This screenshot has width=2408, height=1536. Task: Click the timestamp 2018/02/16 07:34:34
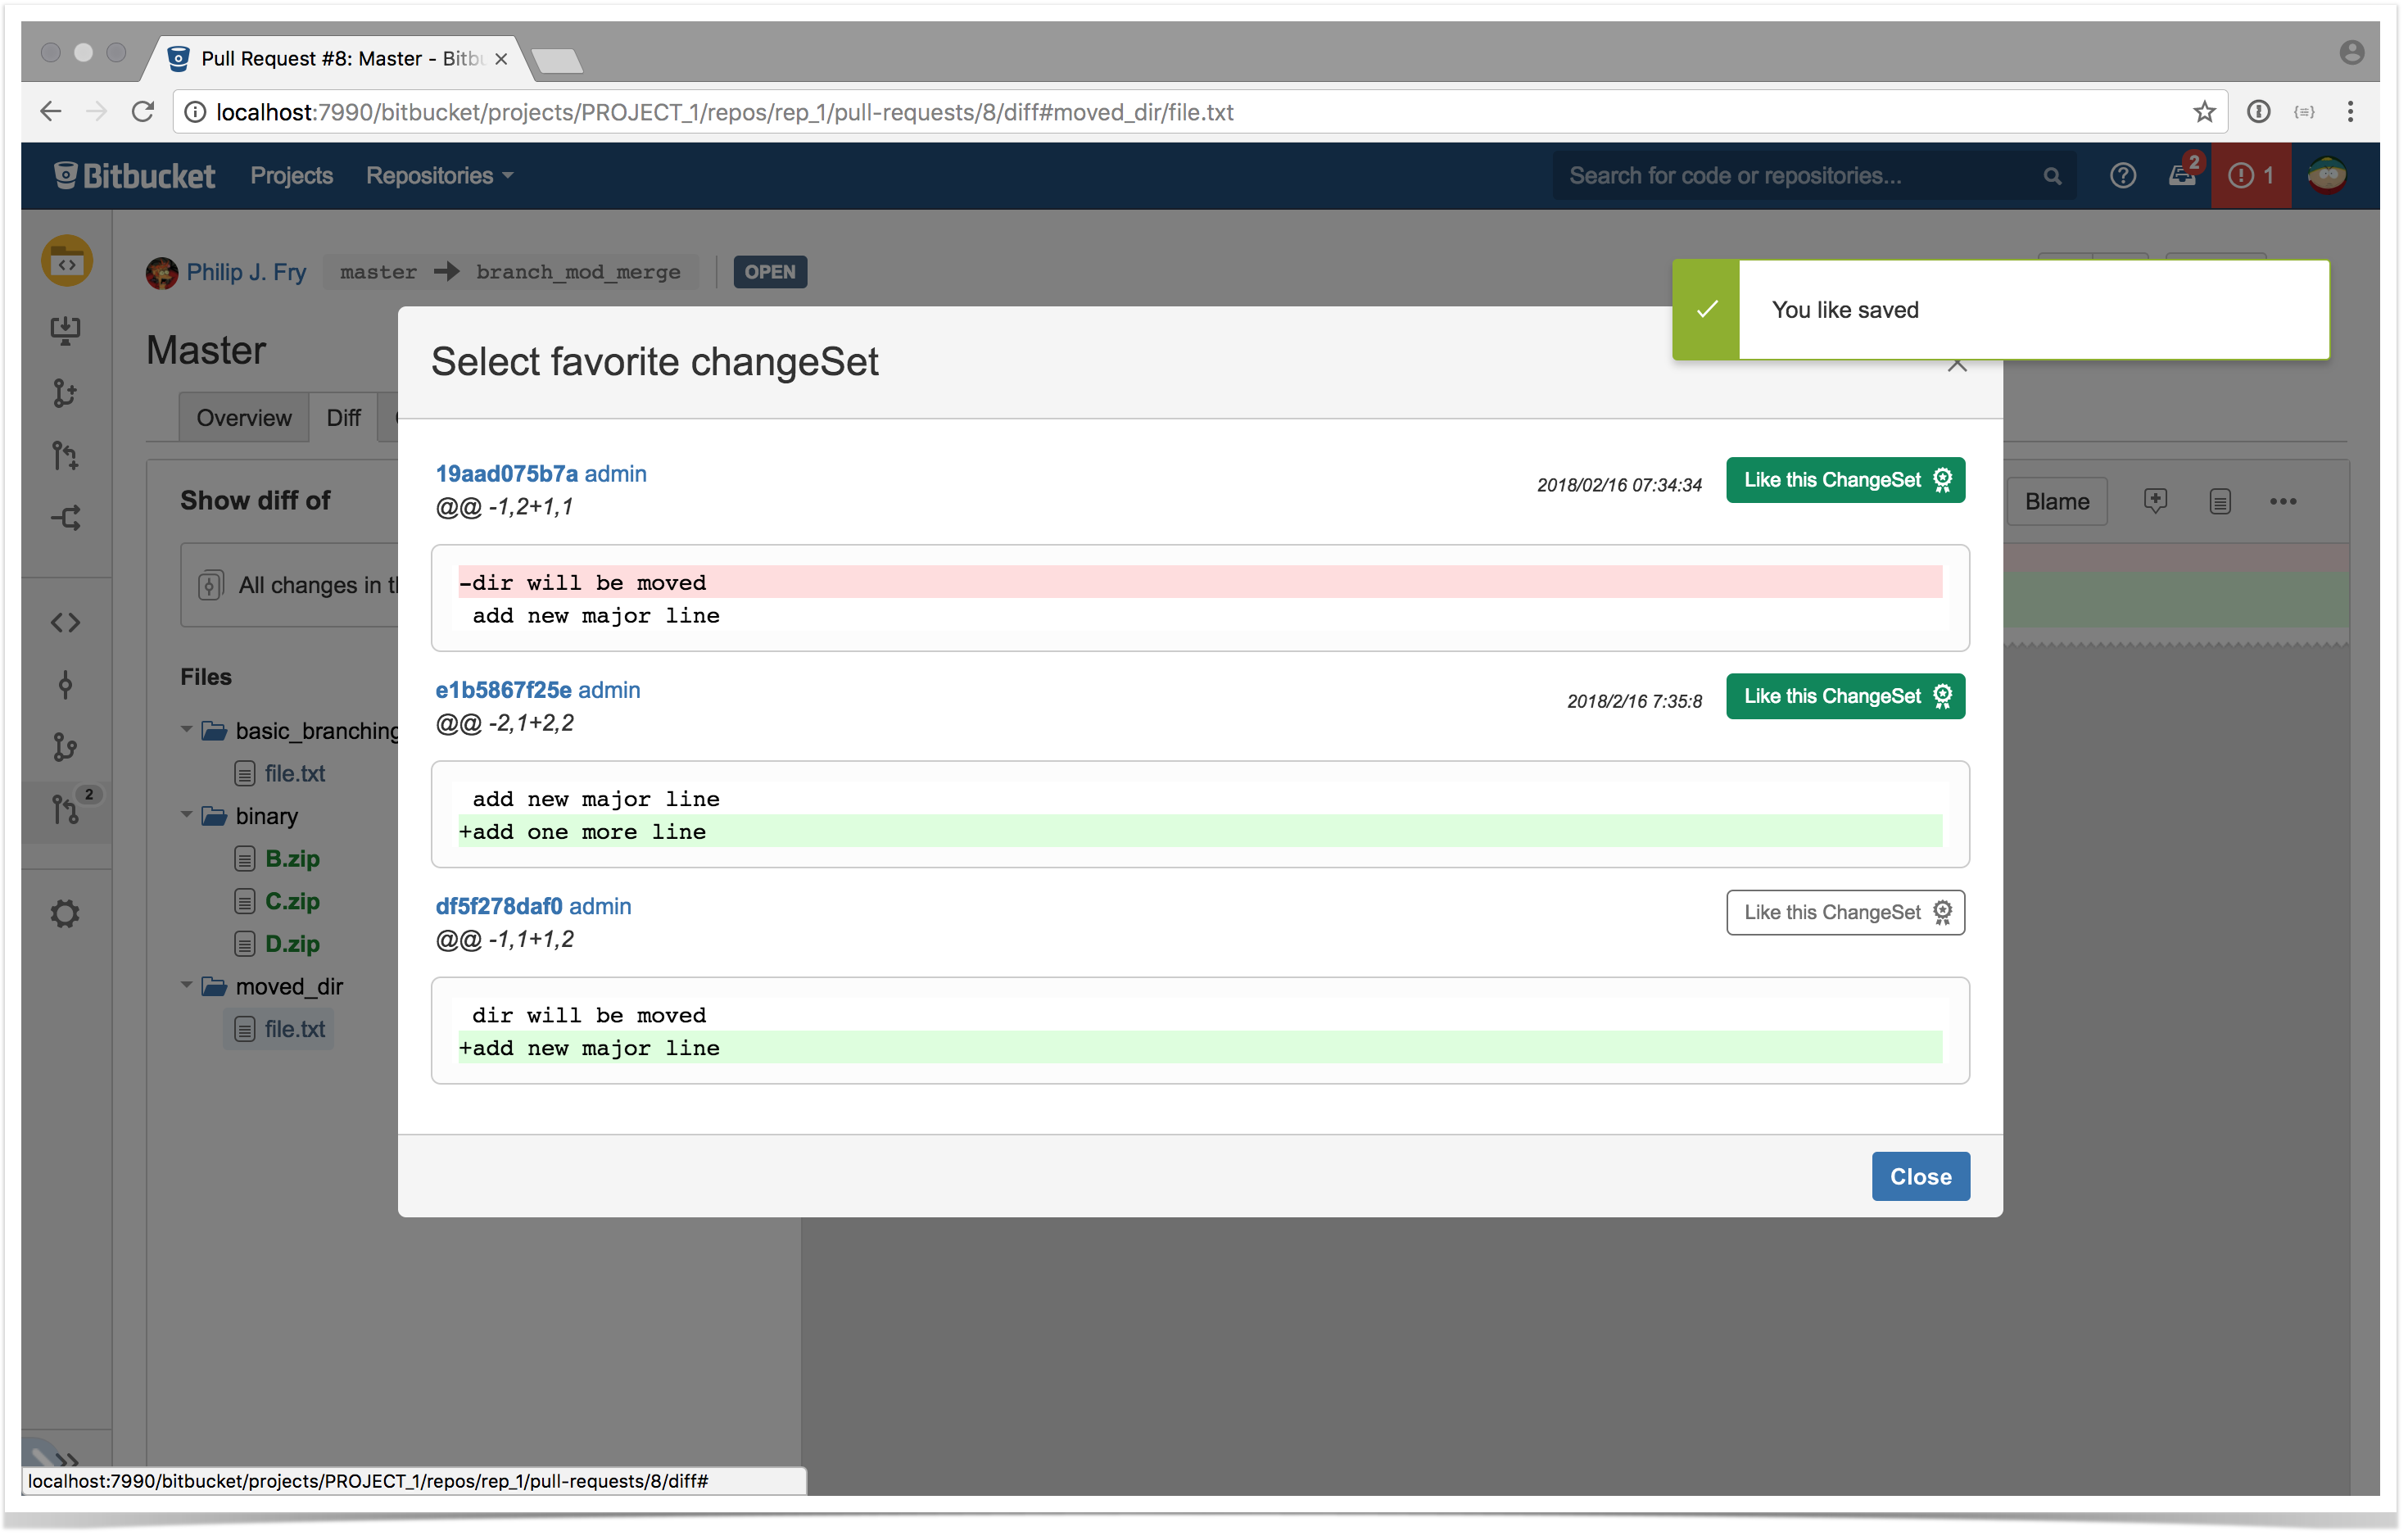[x=1619, y=486]
